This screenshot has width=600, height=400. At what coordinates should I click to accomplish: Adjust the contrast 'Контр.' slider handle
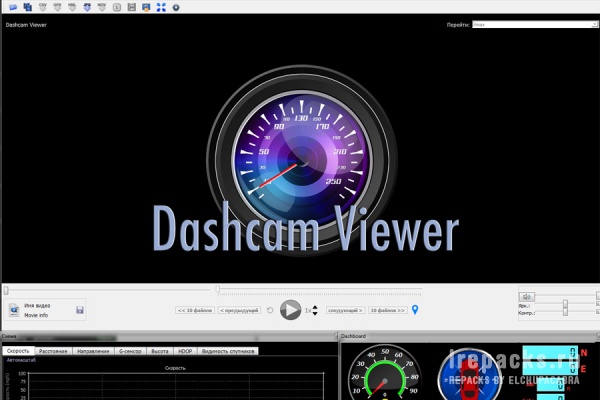pos(565,312)
